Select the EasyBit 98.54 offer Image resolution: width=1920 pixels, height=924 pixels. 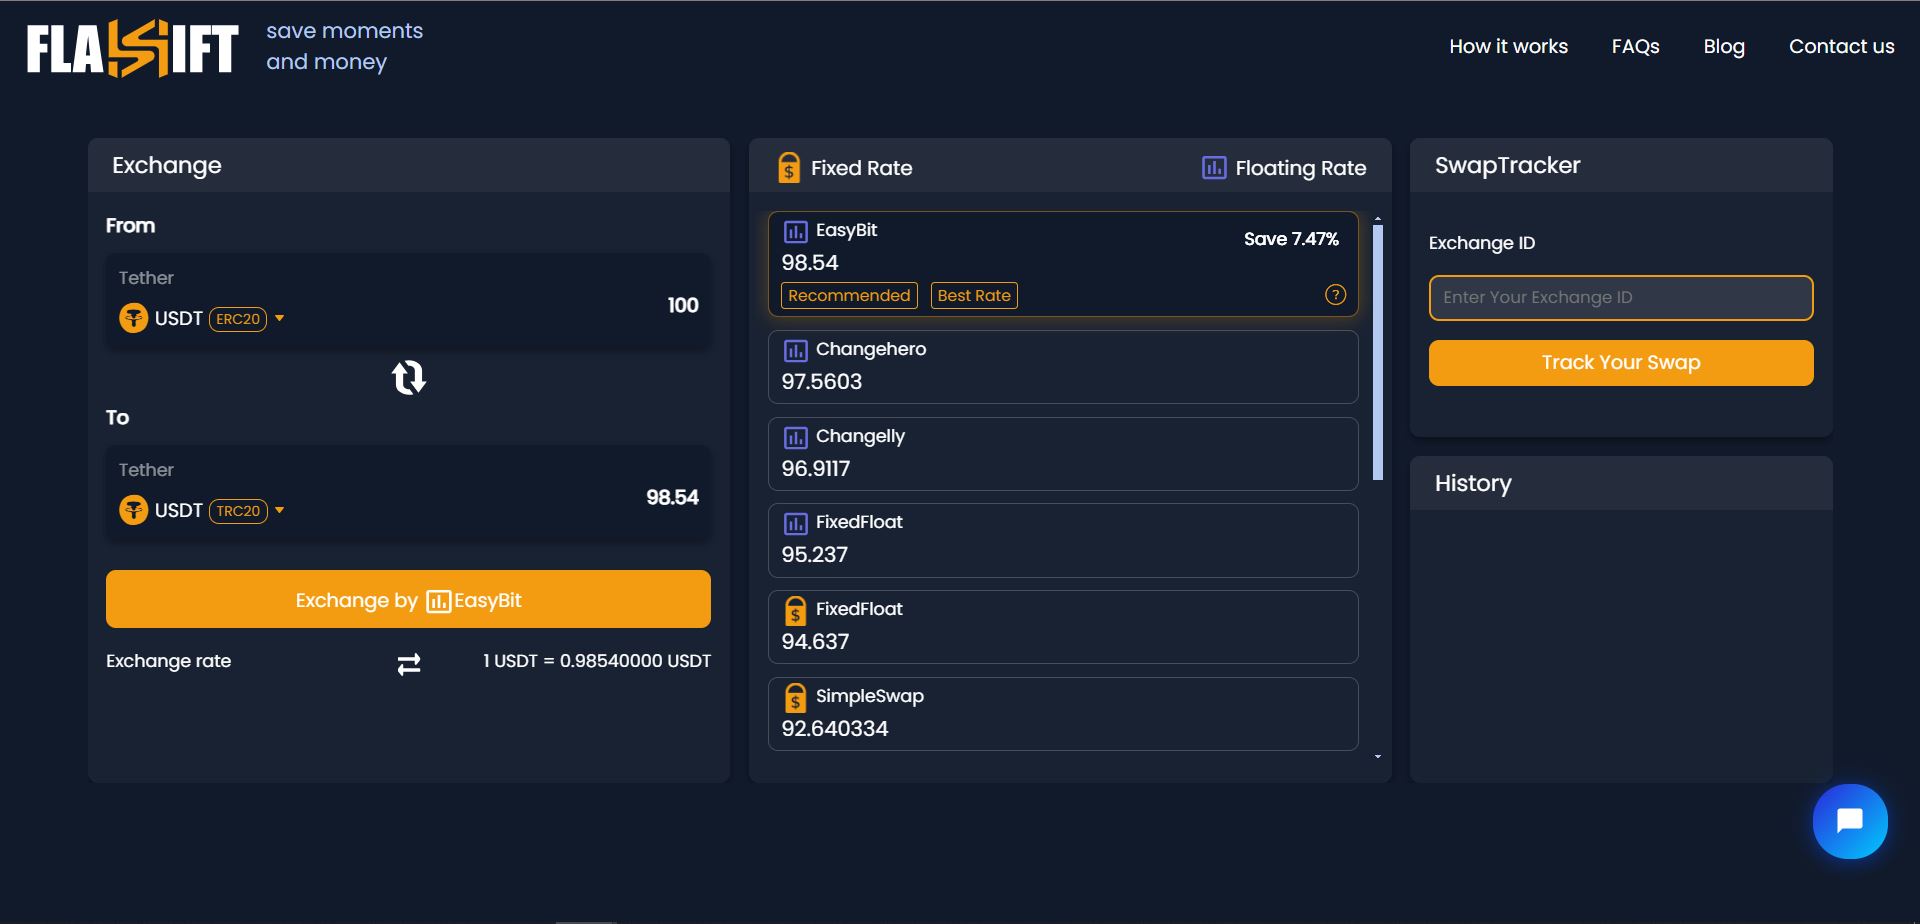click(1063, 264)
